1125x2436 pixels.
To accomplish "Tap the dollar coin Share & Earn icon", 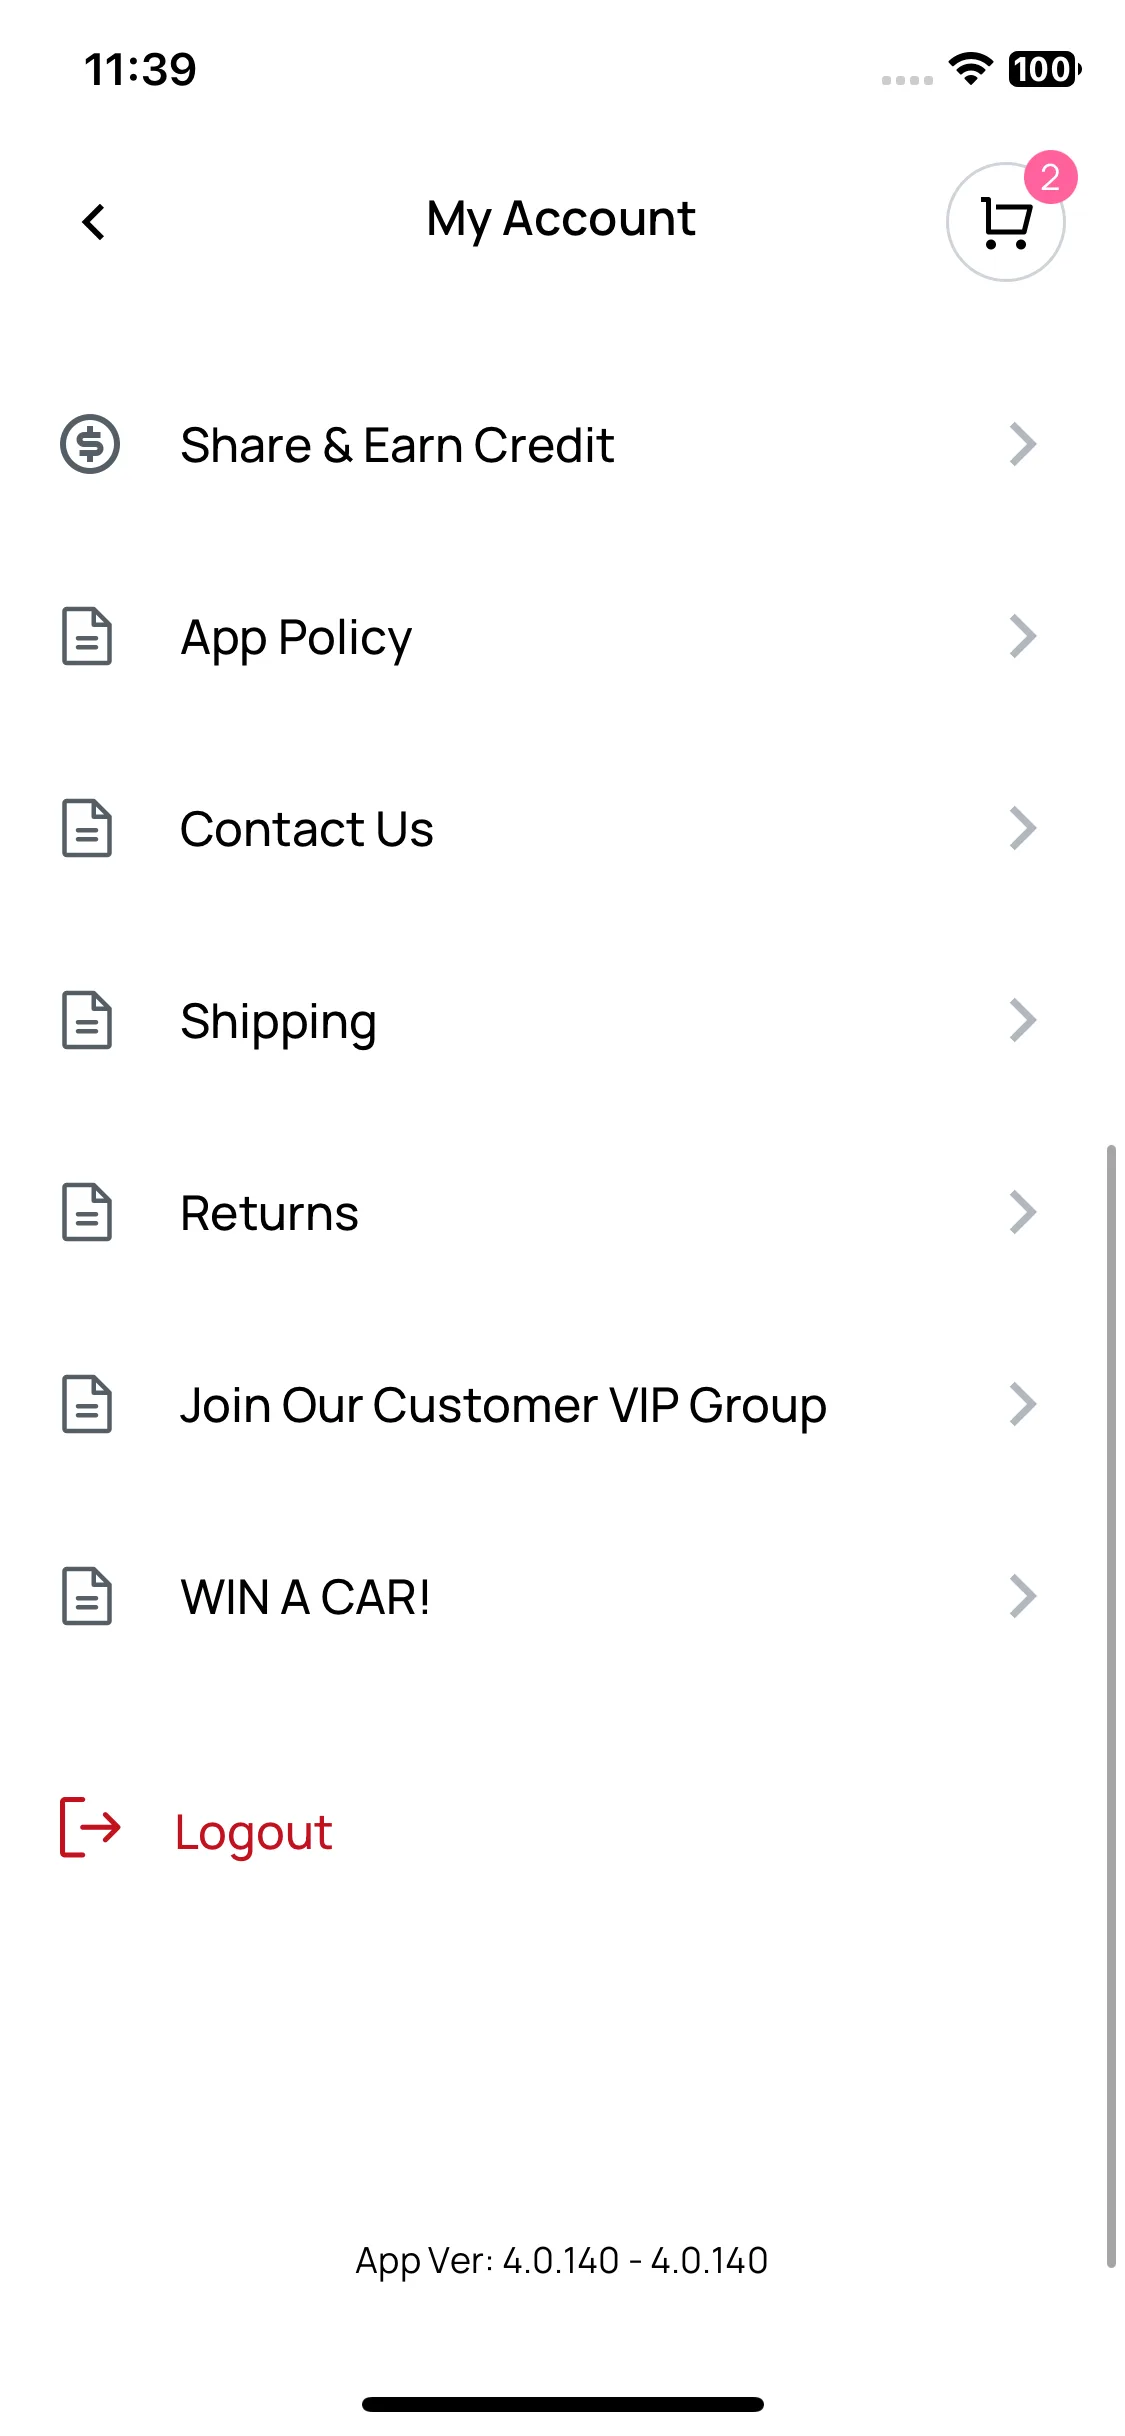I will tap(90, 444).
